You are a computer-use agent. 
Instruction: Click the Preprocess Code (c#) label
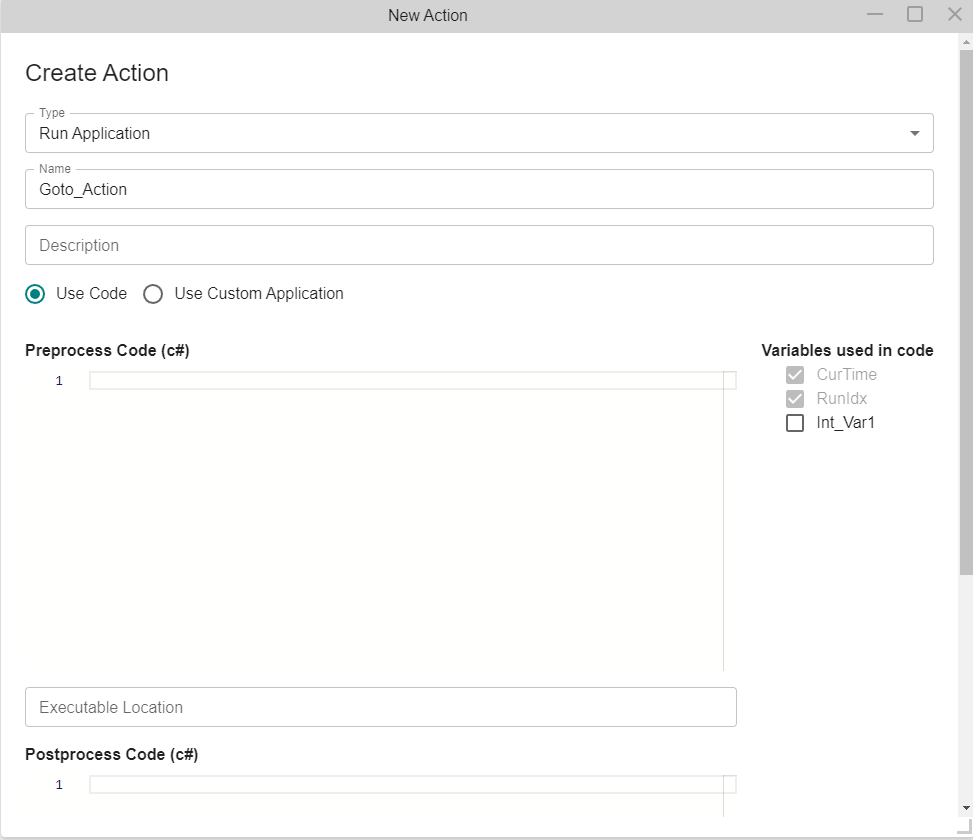pos(107,351)
